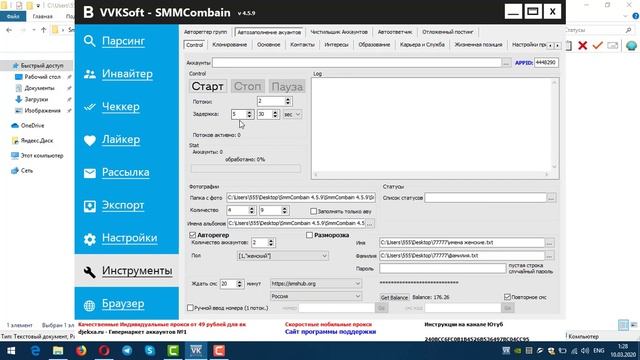Toggle the Авторегер checkbox
This screenshot has width=640, height=360.
tap(193, 235)
